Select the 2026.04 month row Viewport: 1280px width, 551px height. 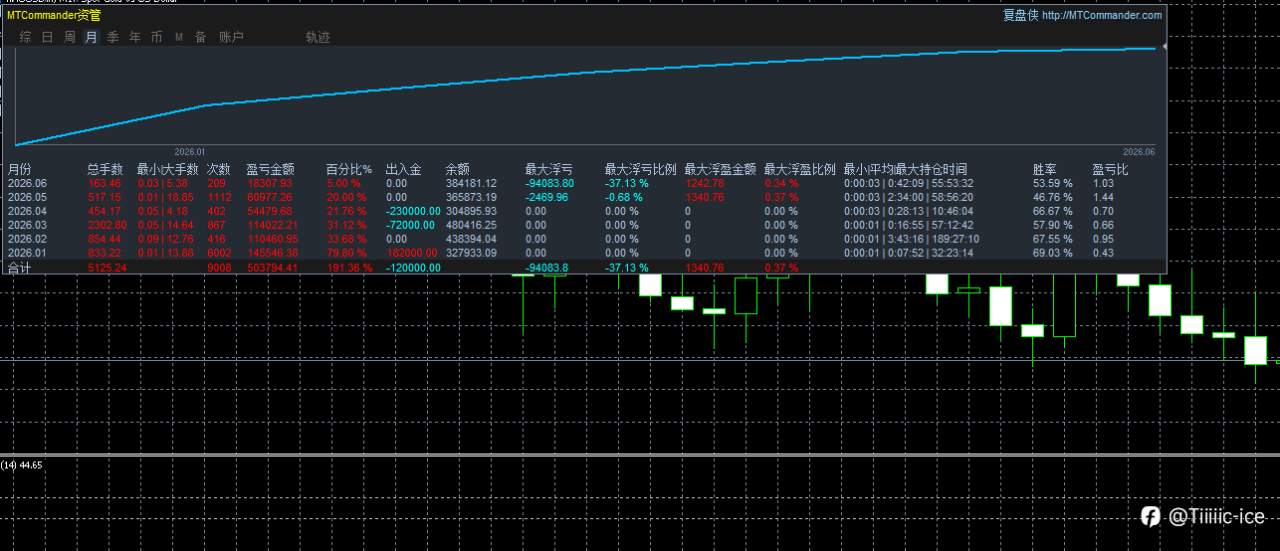[586, 211]
